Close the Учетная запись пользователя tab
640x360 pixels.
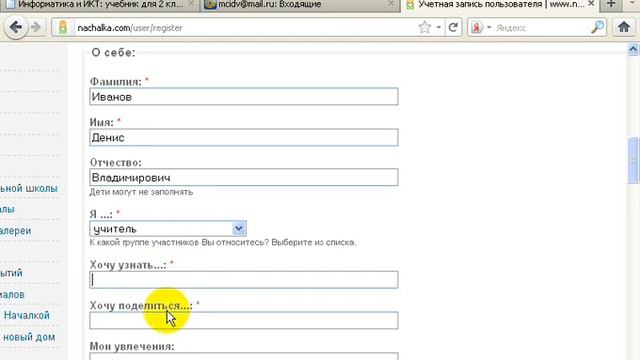click(591, 4)
